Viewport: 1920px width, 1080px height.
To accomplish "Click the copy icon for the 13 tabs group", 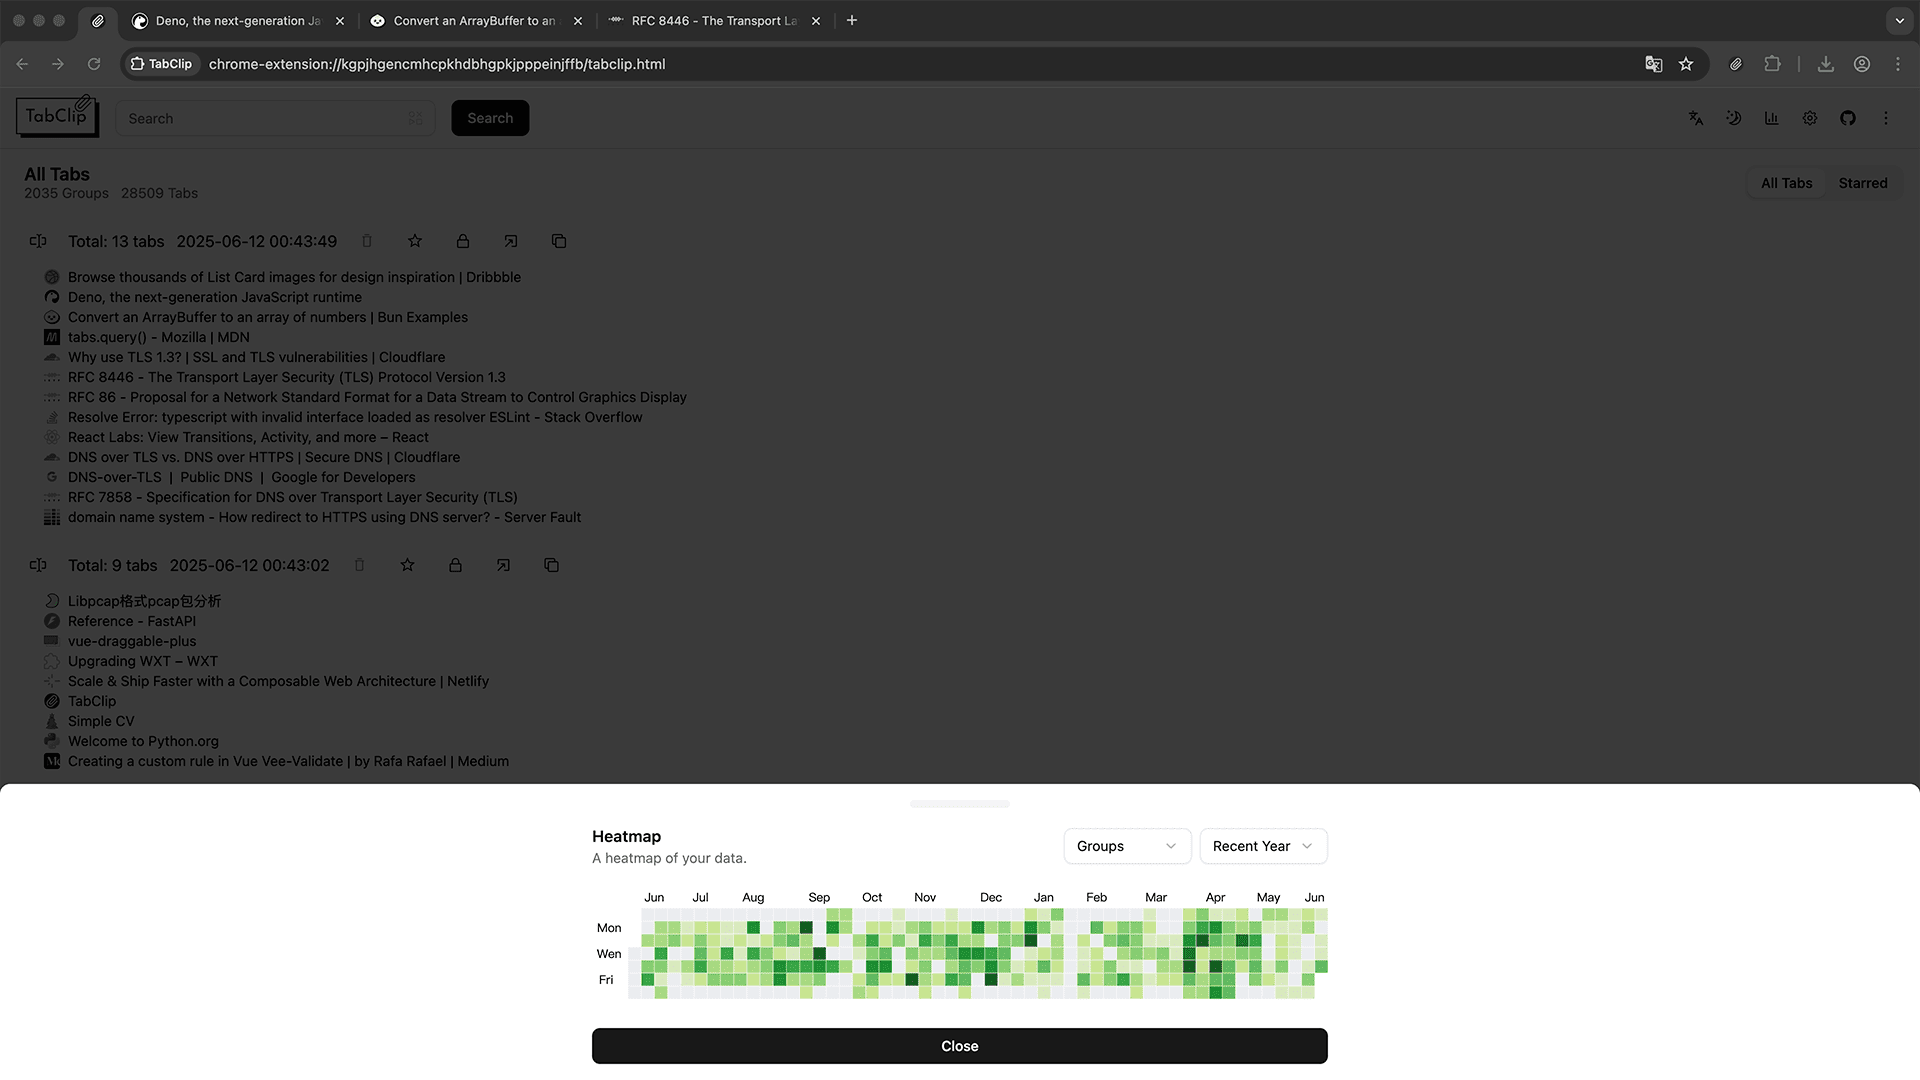I will [x=559, y=241].
